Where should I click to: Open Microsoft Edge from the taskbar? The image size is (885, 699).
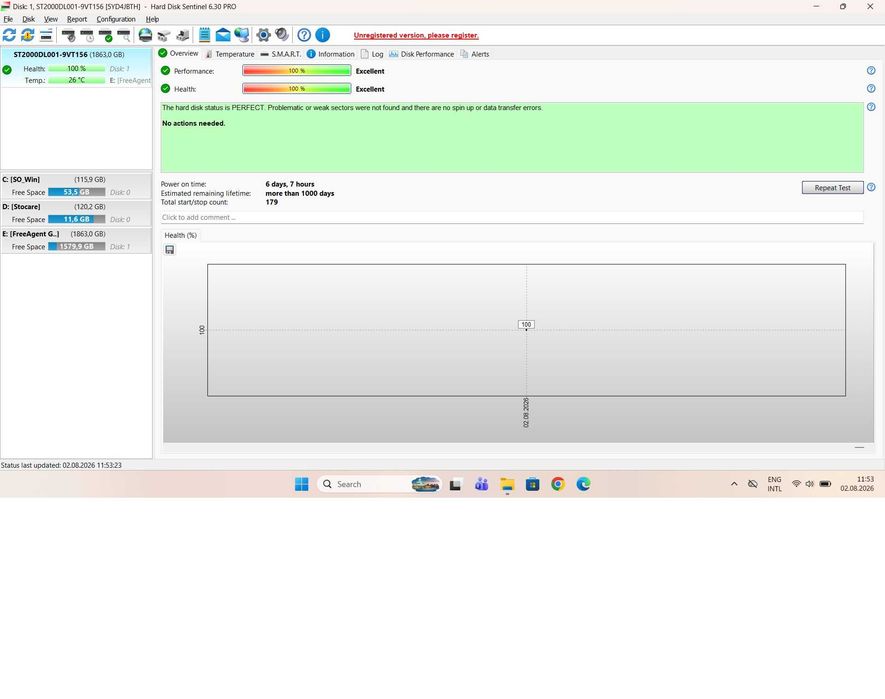(x=583, y=484)
